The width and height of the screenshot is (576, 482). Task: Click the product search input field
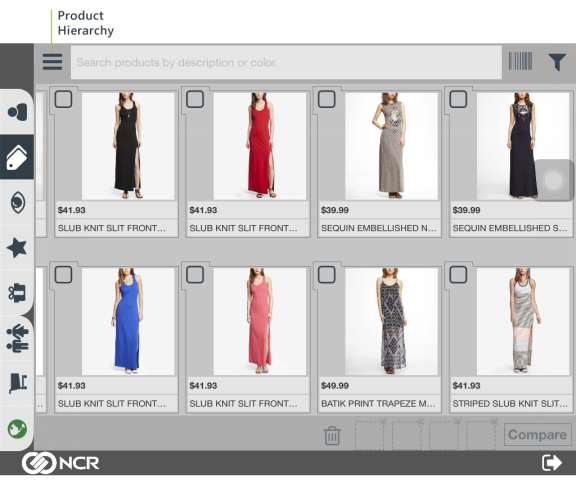pyautogui.click(x=286, y=62)
